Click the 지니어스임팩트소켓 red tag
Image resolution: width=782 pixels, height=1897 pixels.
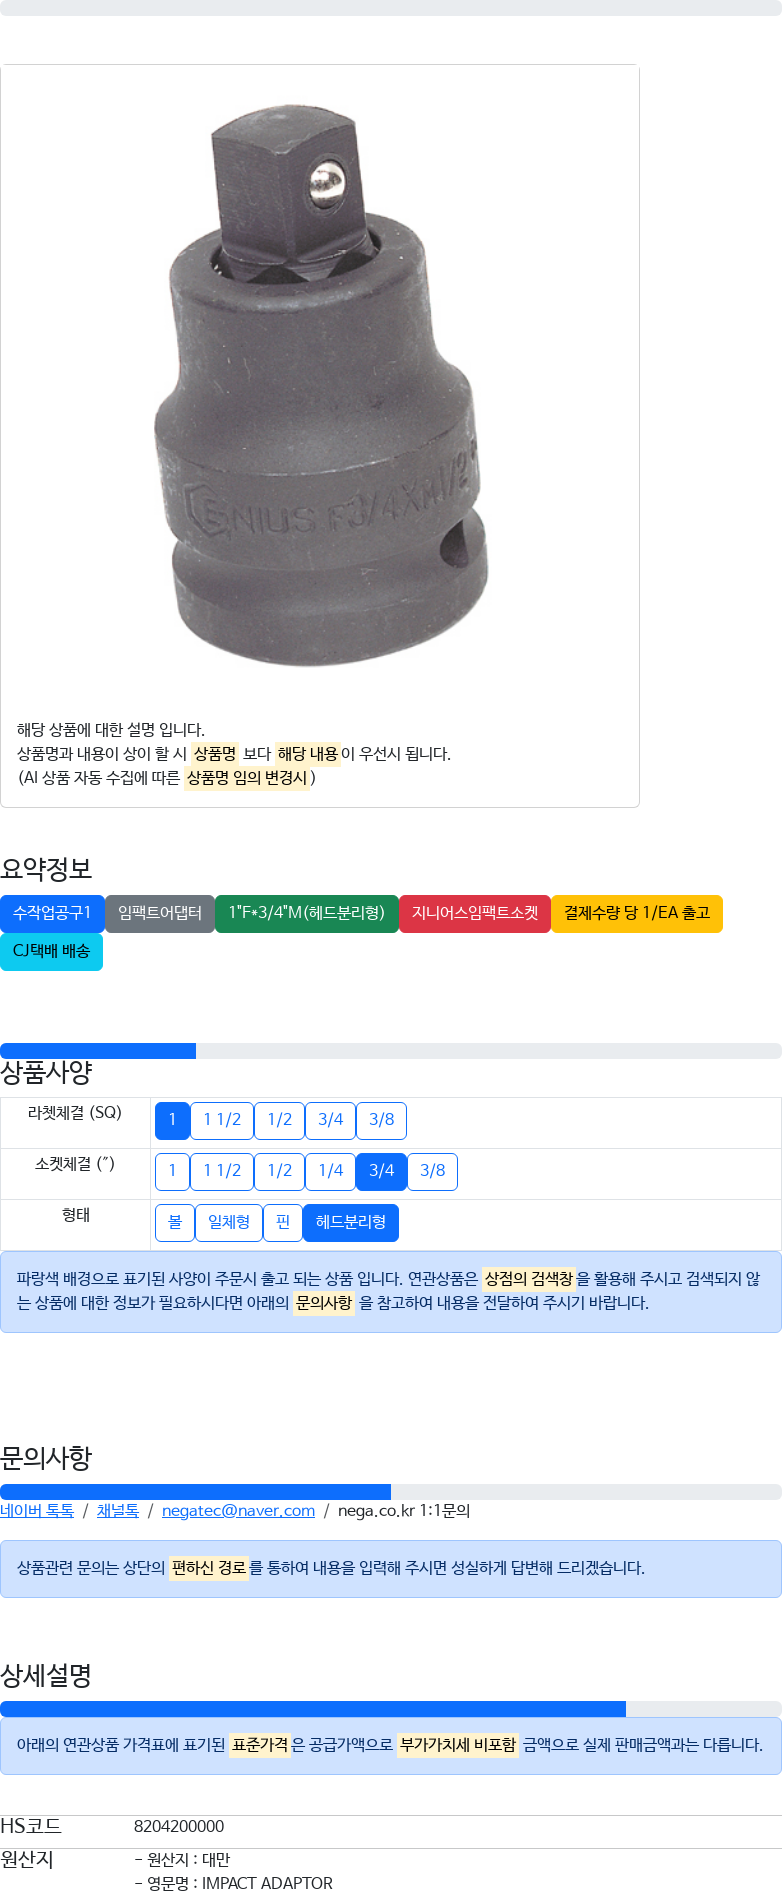pyautogui.click(x=475, y=913)
